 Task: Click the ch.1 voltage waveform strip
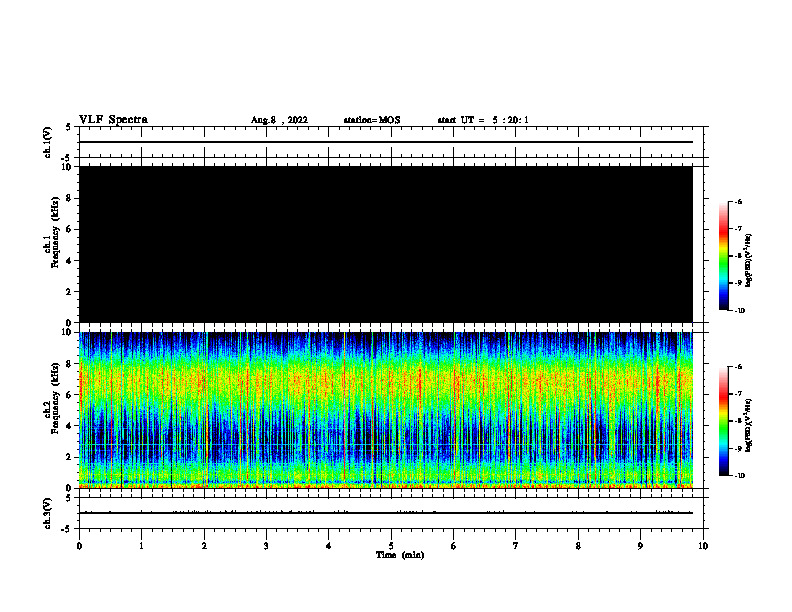point(391,142)
